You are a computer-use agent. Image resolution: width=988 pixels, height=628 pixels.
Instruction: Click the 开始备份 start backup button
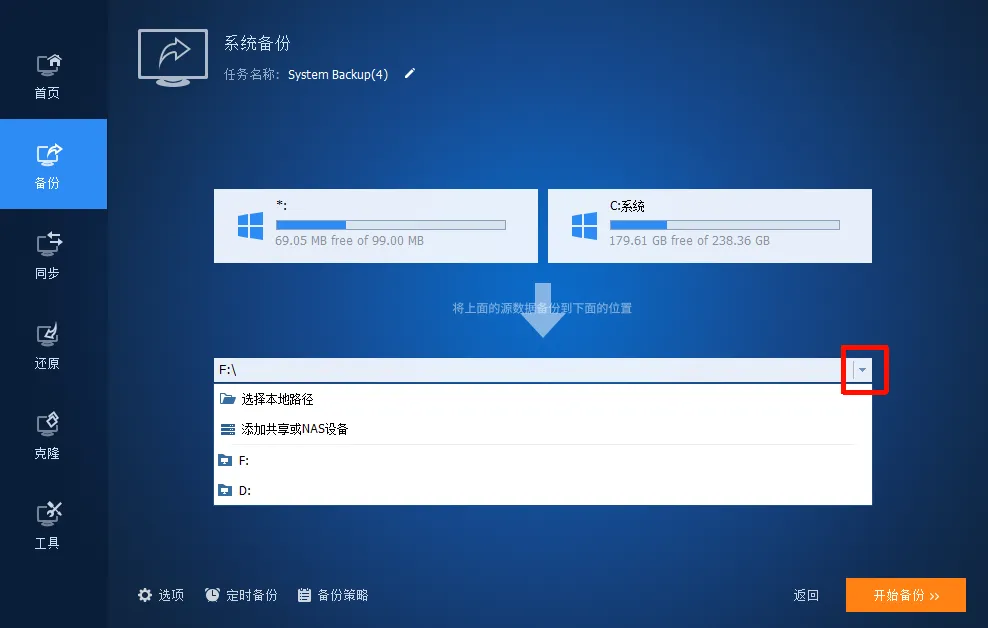point(905,594)
